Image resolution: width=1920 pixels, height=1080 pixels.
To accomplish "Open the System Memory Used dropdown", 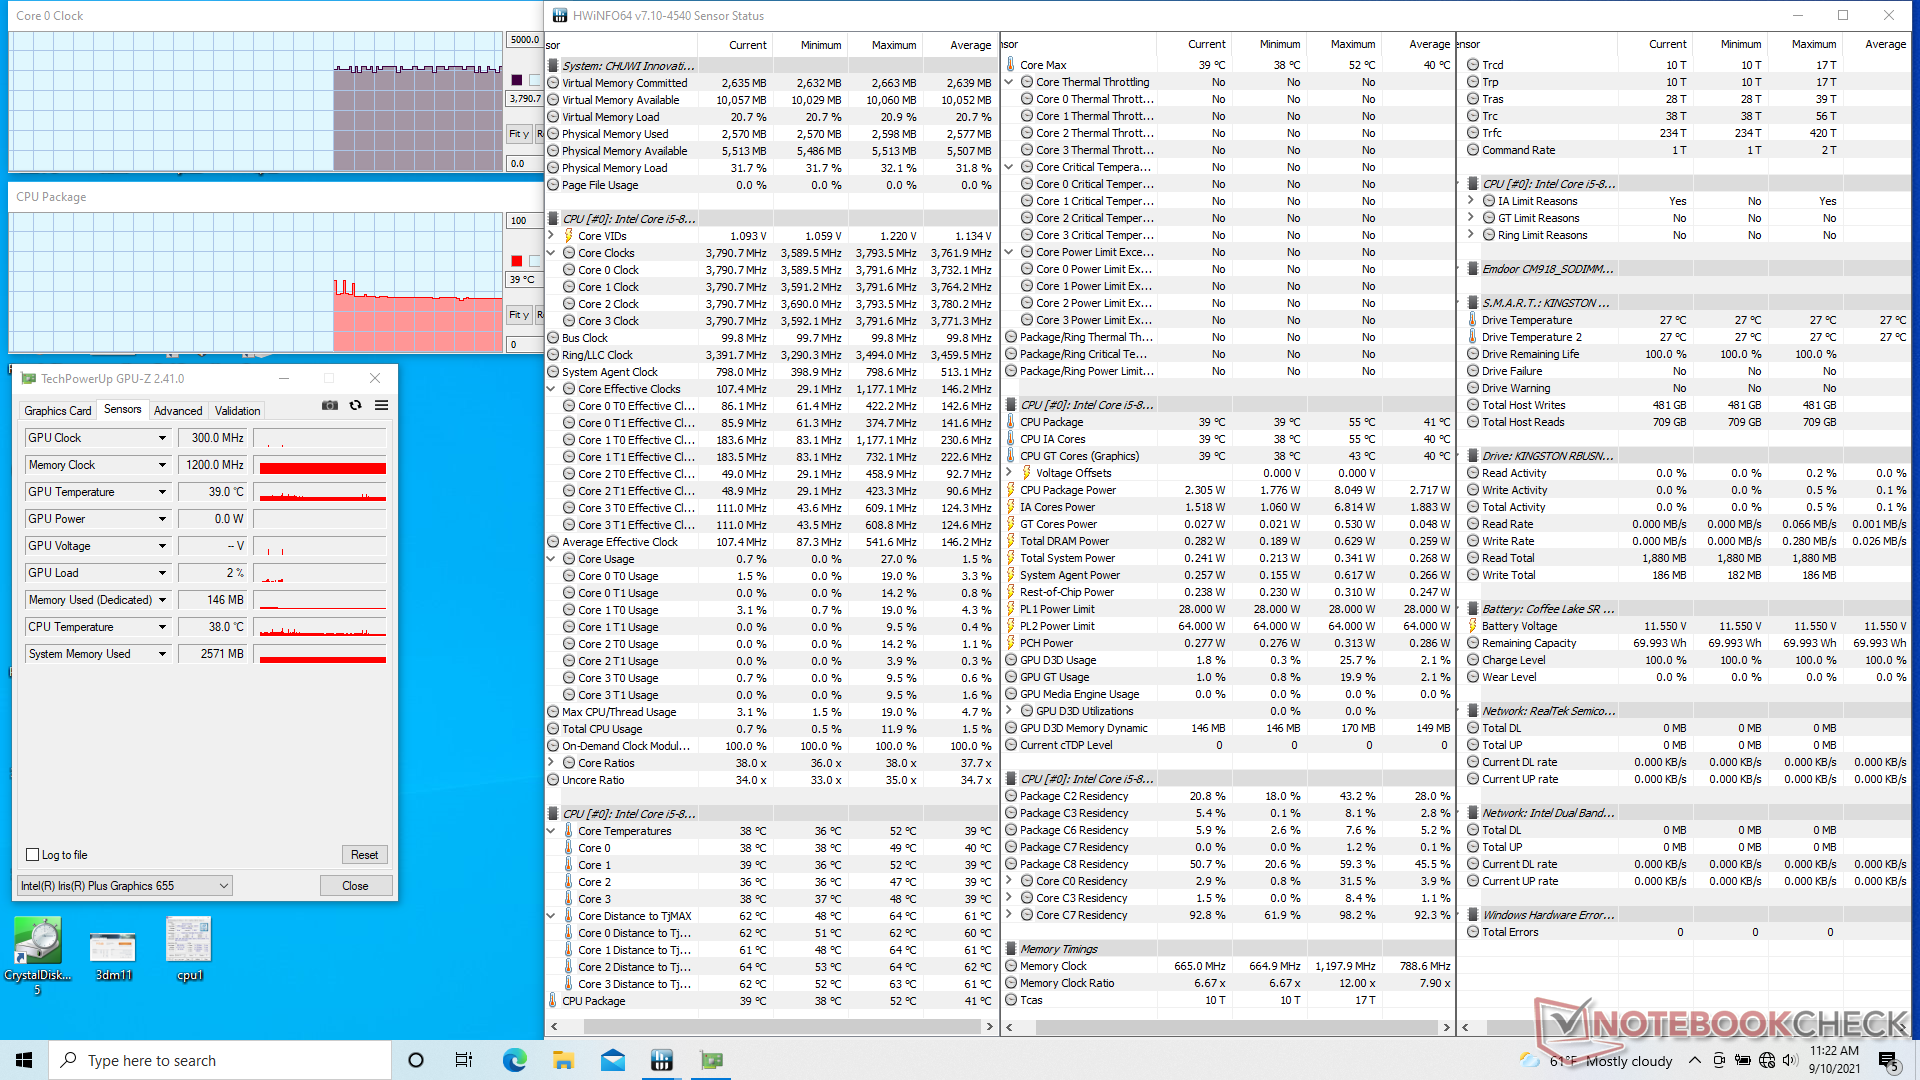I will [x=162, y=654].
